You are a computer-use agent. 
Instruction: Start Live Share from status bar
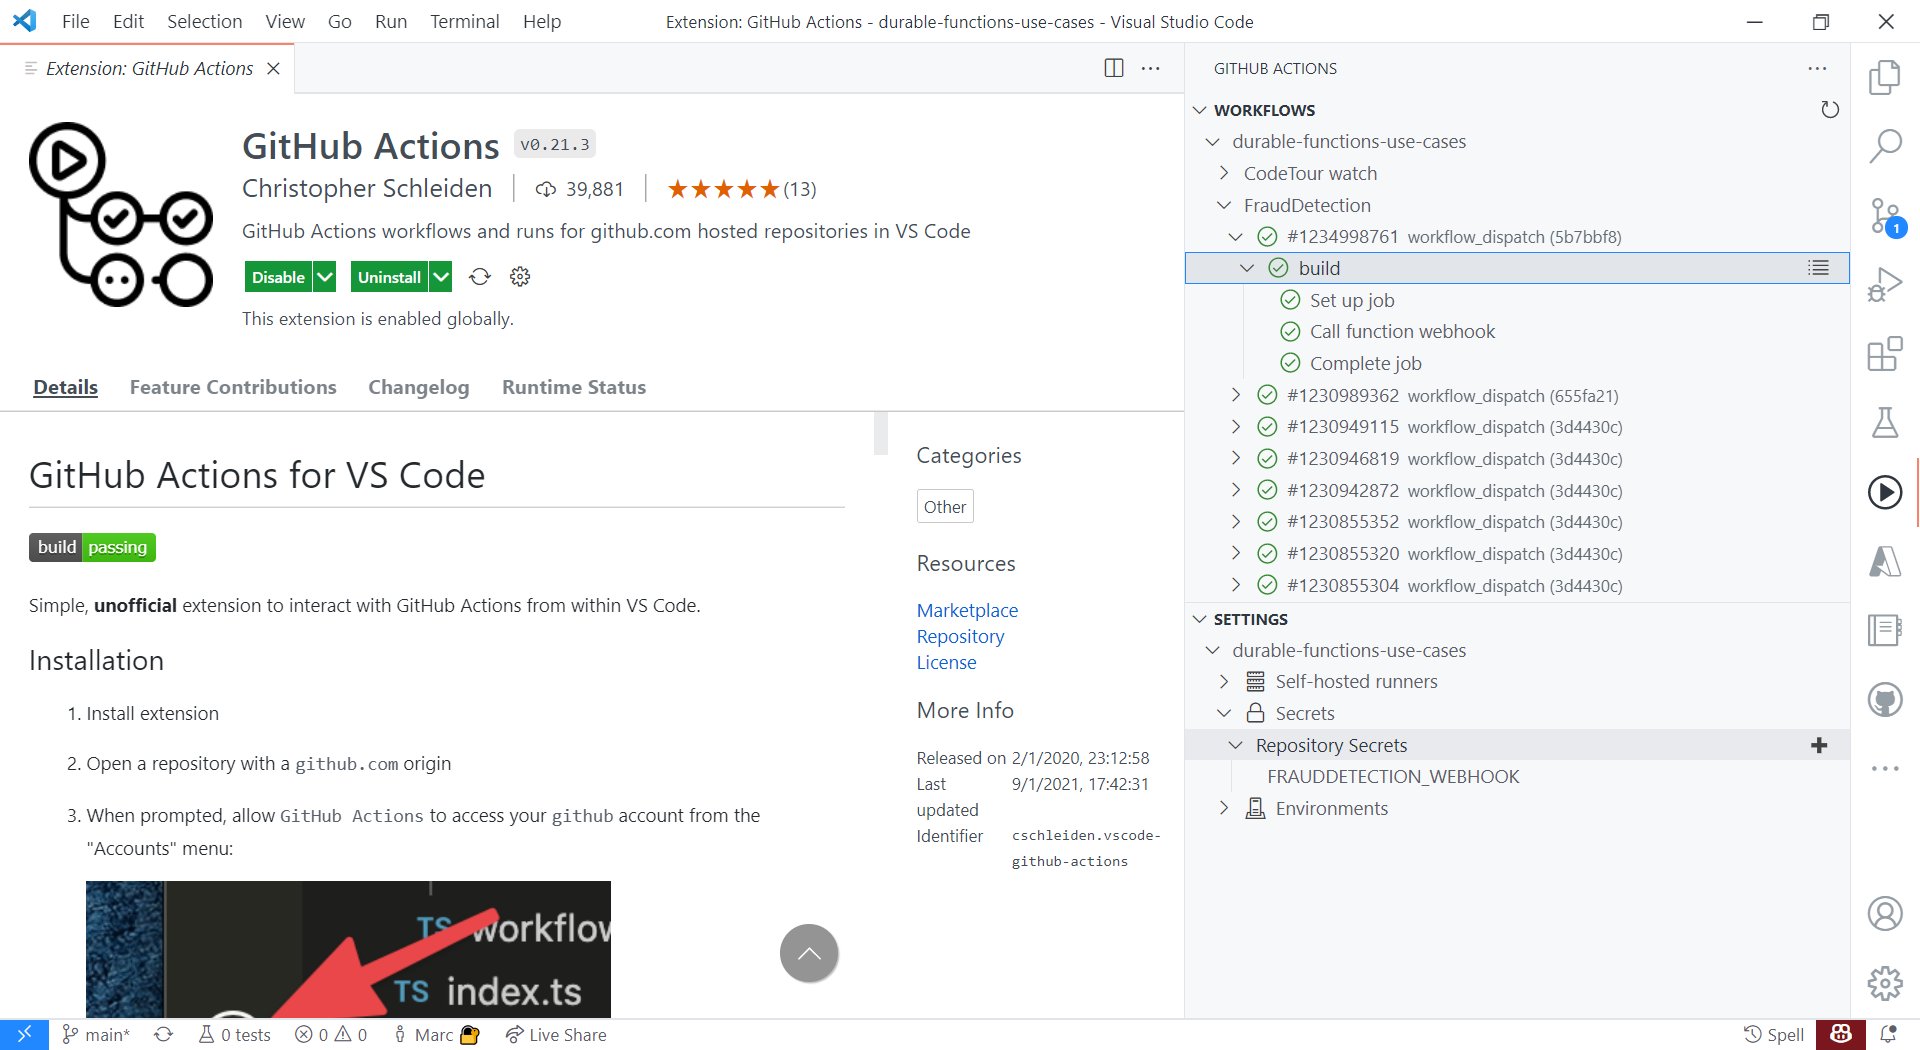click(556, 1034)
